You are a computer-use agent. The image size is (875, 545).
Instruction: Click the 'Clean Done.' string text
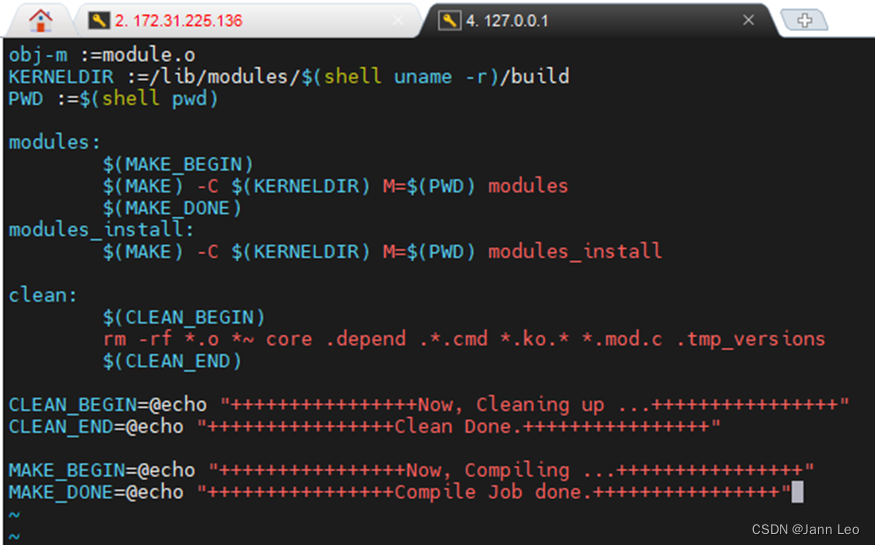[458, 427]
